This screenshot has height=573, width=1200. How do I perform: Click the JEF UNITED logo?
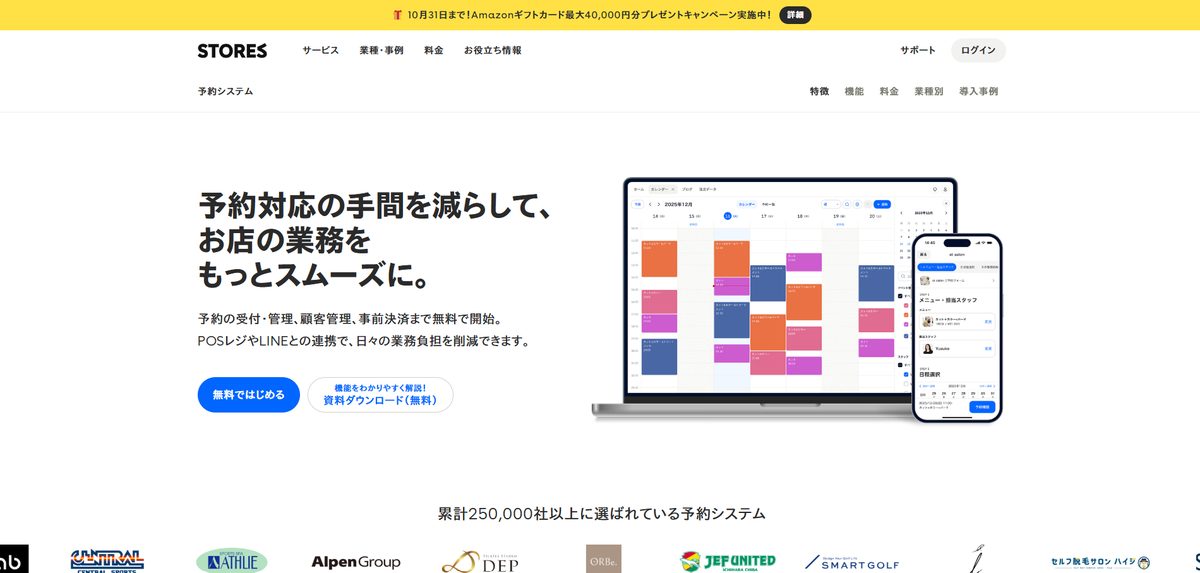click(x=728, y=561)
